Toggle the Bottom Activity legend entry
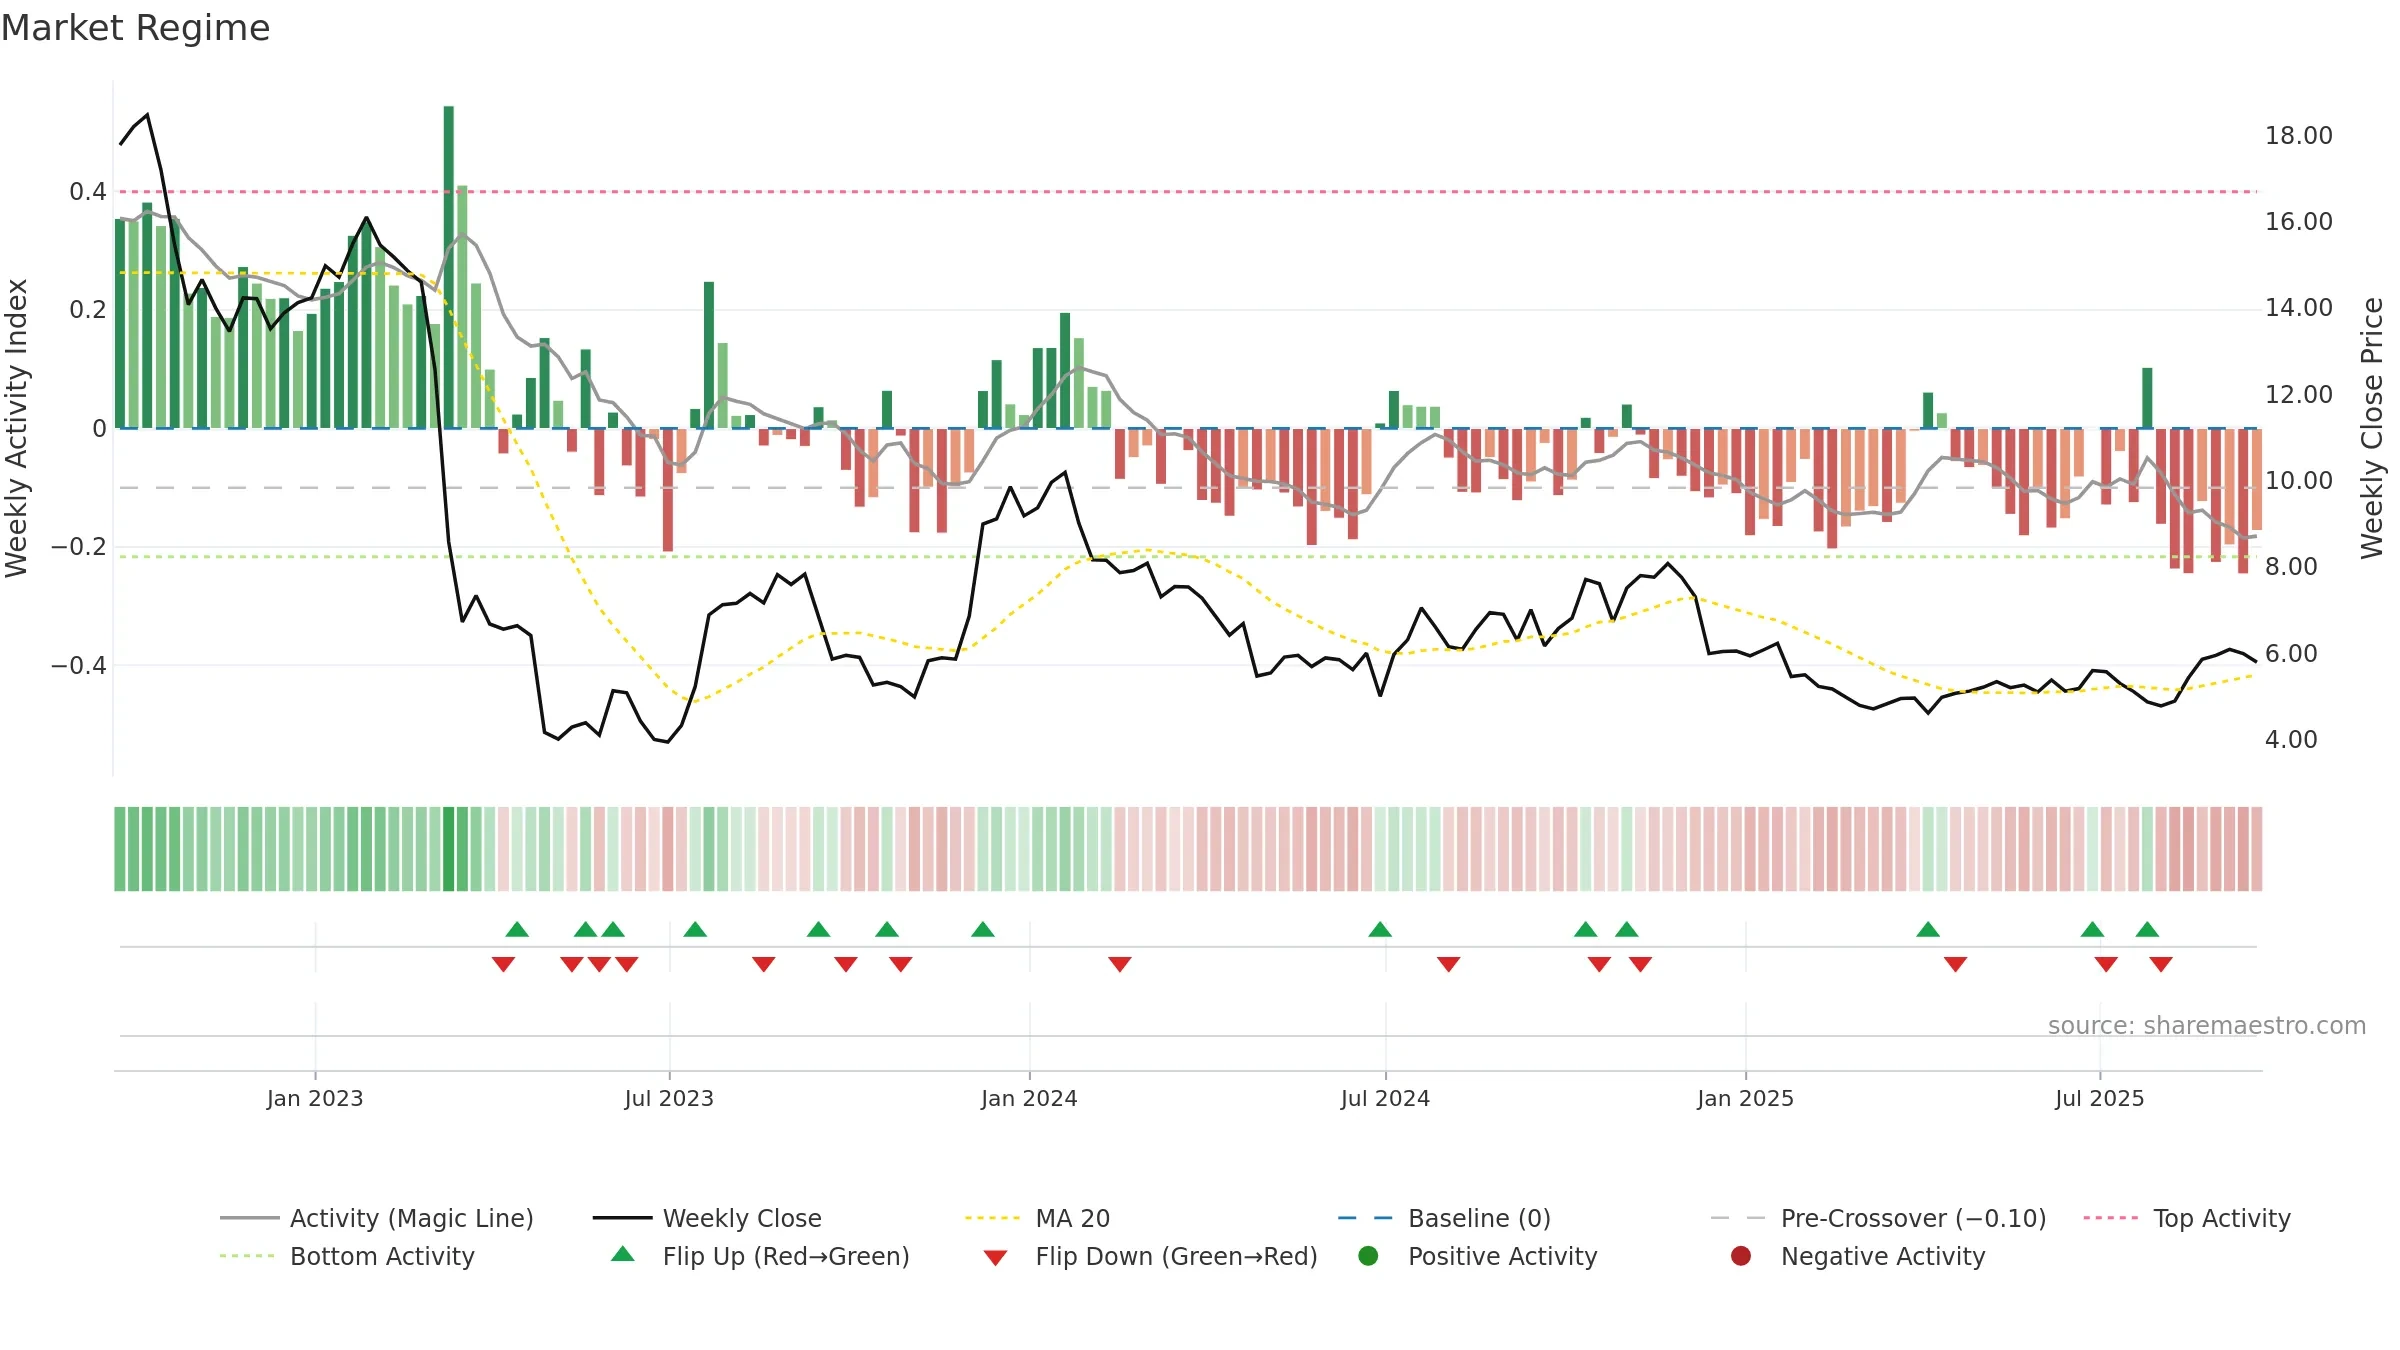 [x=347, y=1256]
